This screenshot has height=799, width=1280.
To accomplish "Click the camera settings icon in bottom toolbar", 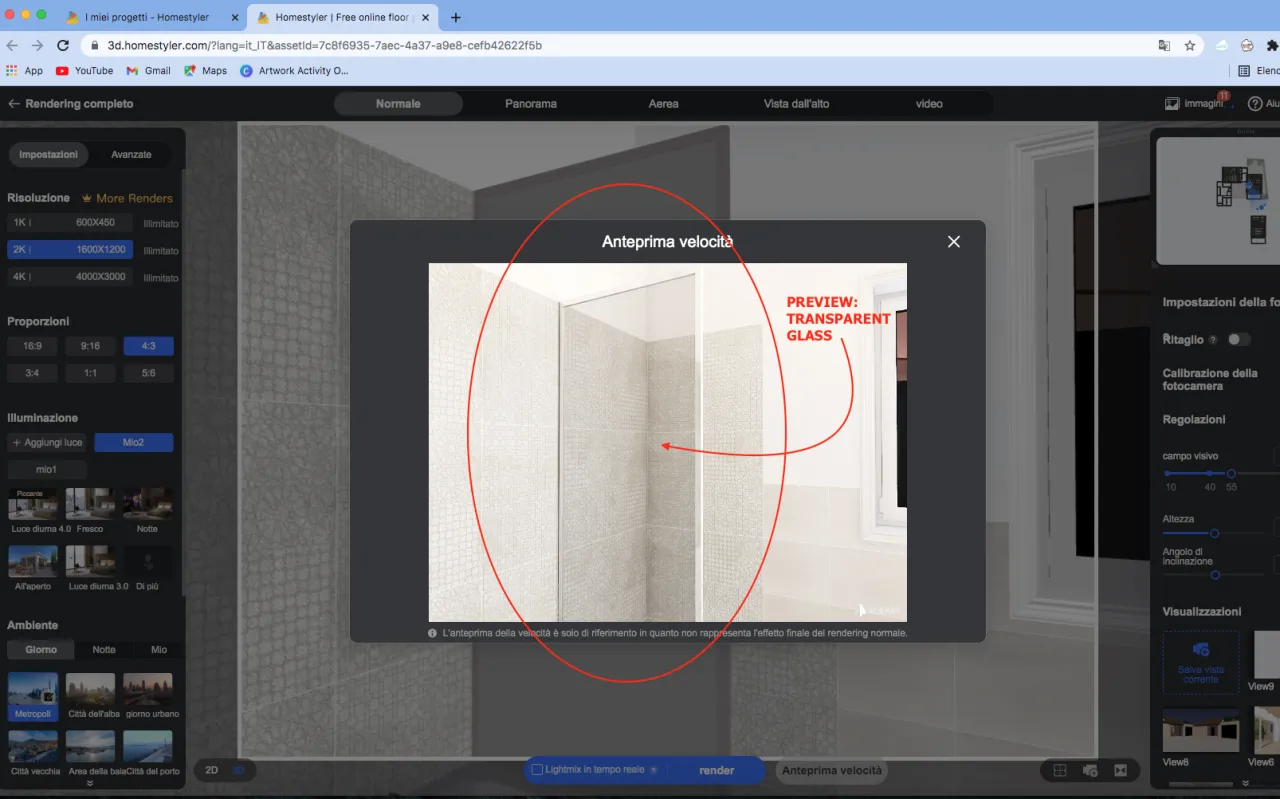I will click(x=1090, y=770).
